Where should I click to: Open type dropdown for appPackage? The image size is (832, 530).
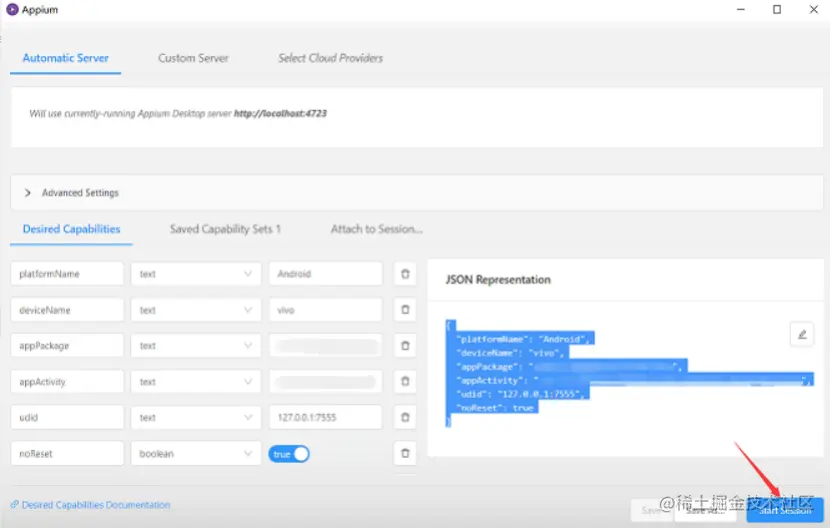click(x=196, y=346)
